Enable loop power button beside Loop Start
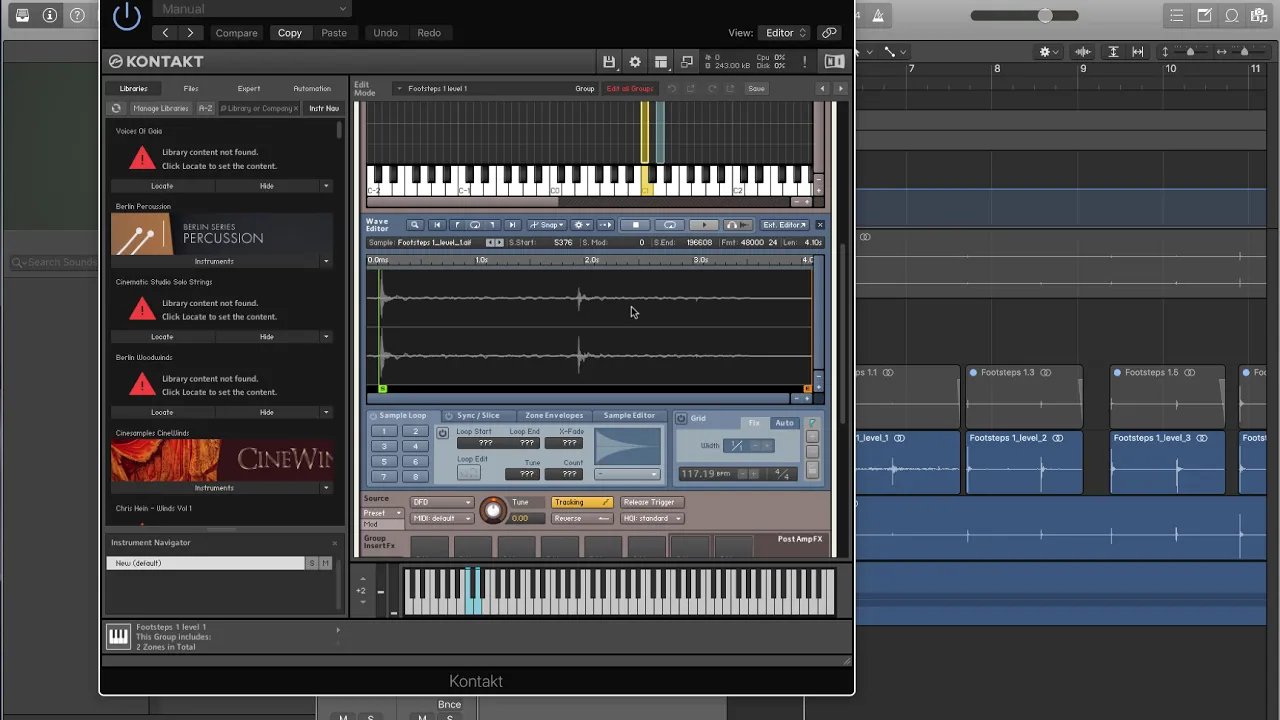The width and height of the screenshot is (1280, 720). click(x=443, y=433)
